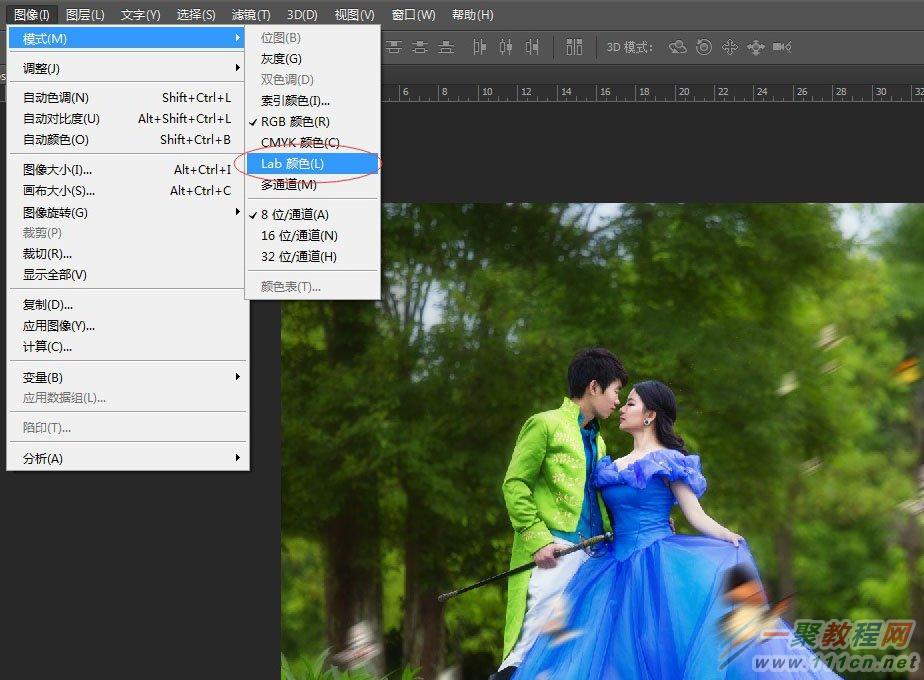Expand 模式(M) submenu
924x680 pixels.
tap(127, 39)
